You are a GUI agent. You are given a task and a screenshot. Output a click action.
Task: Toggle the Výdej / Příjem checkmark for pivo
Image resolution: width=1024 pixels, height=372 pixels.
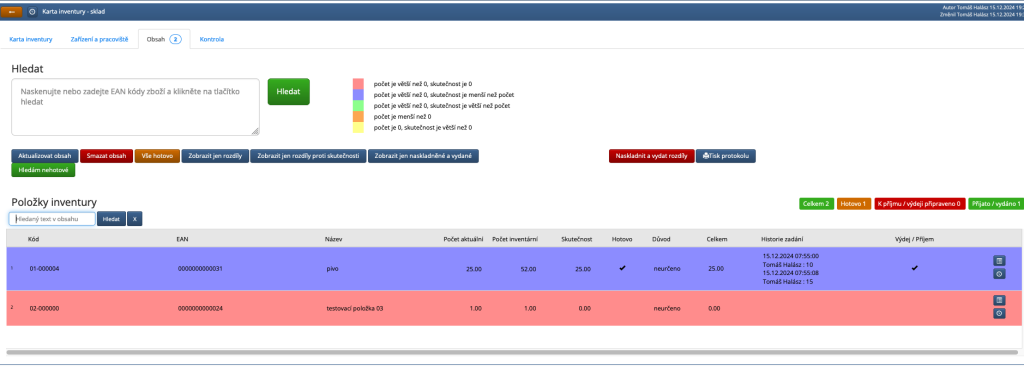point(914,268)
